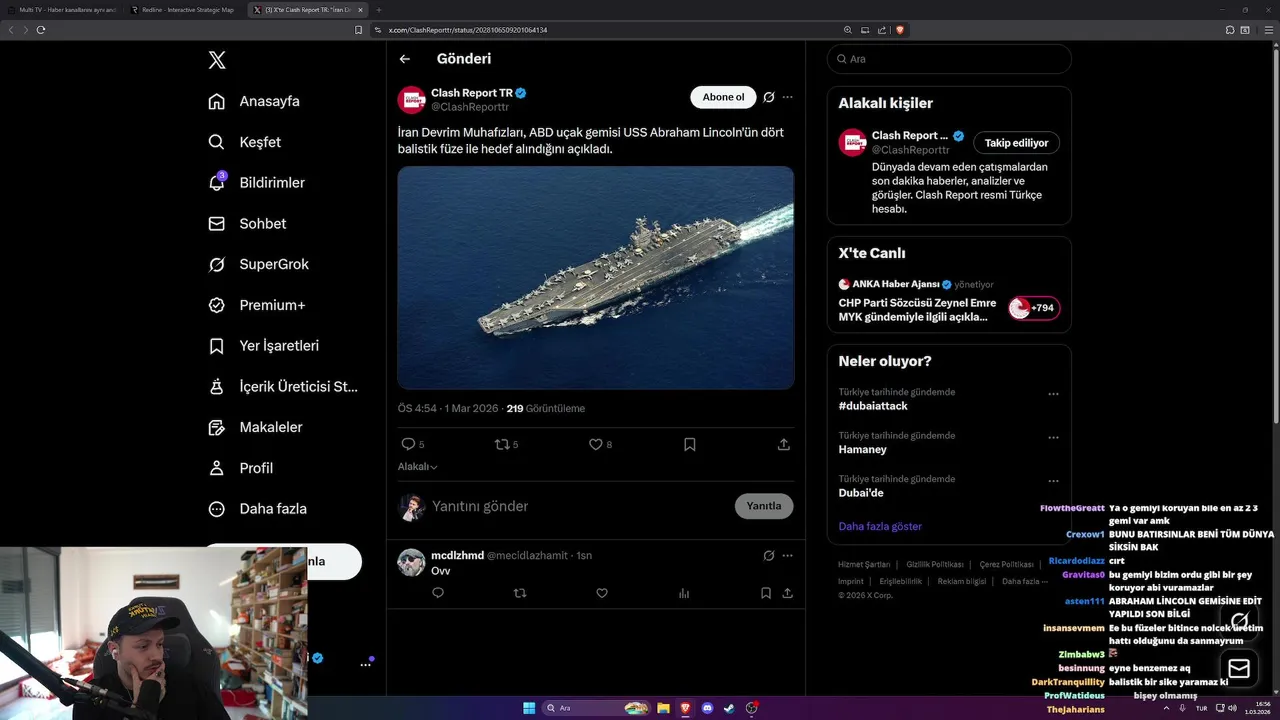
Task: Open Profil in sidebar
Action: [x=240, y=468]
